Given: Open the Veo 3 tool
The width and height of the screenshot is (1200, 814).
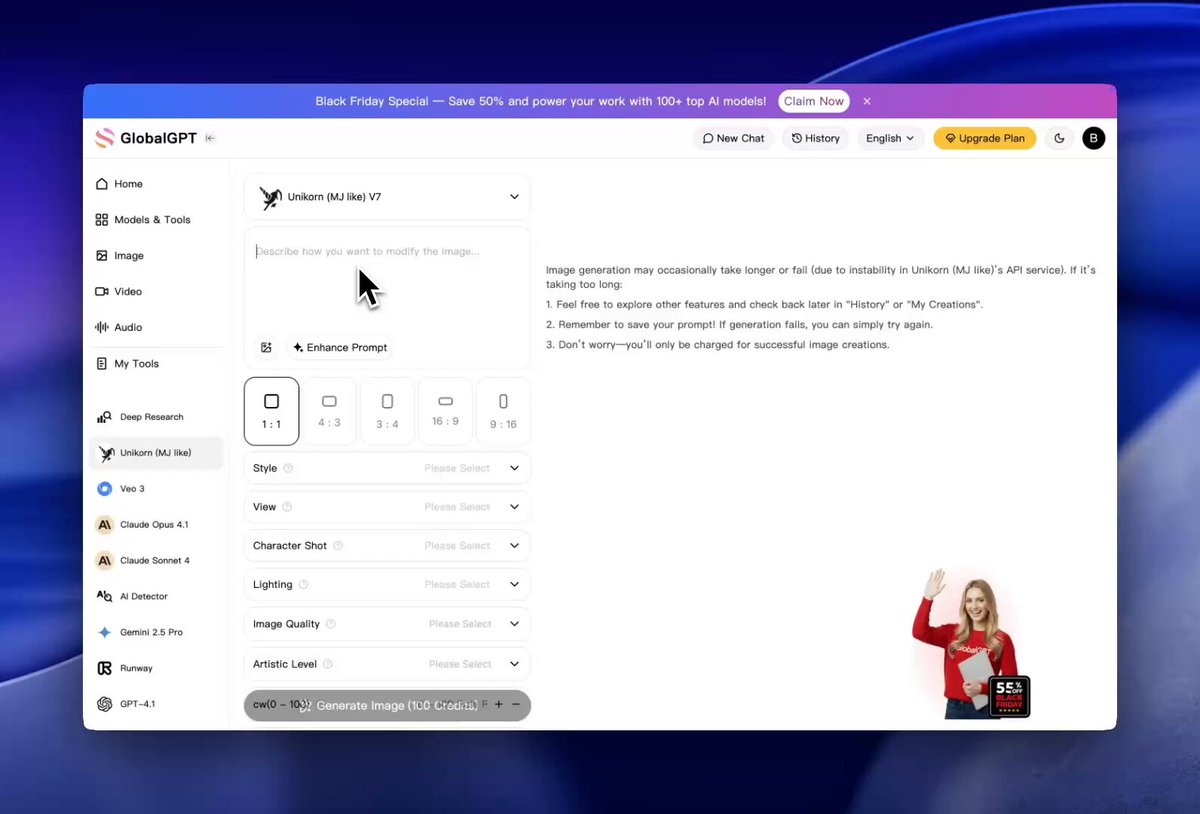Looking at the screenshot, I should (x=156, y=489).
